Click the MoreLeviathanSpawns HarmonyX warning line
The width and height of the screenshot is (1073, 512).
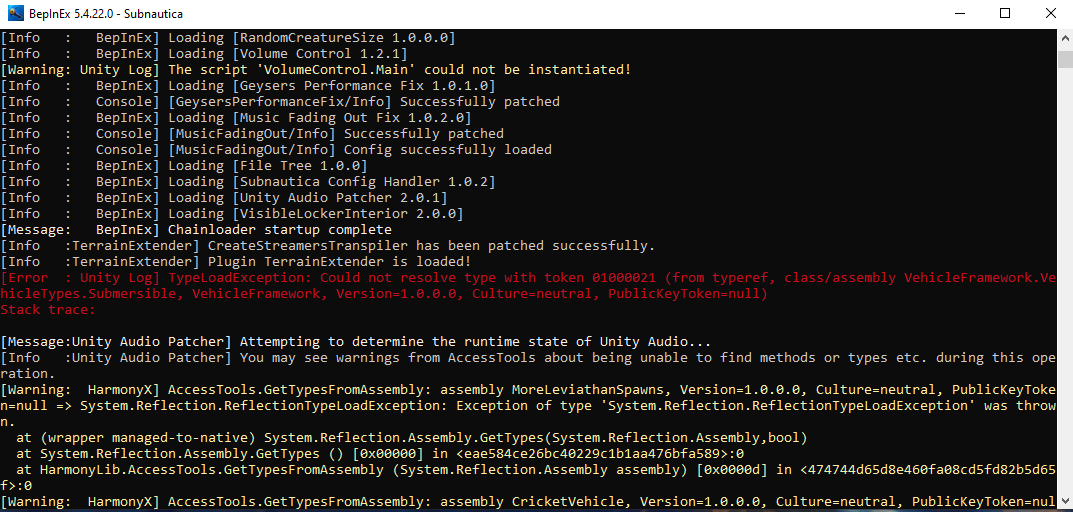pyautogui.click(x=528, y=405)
